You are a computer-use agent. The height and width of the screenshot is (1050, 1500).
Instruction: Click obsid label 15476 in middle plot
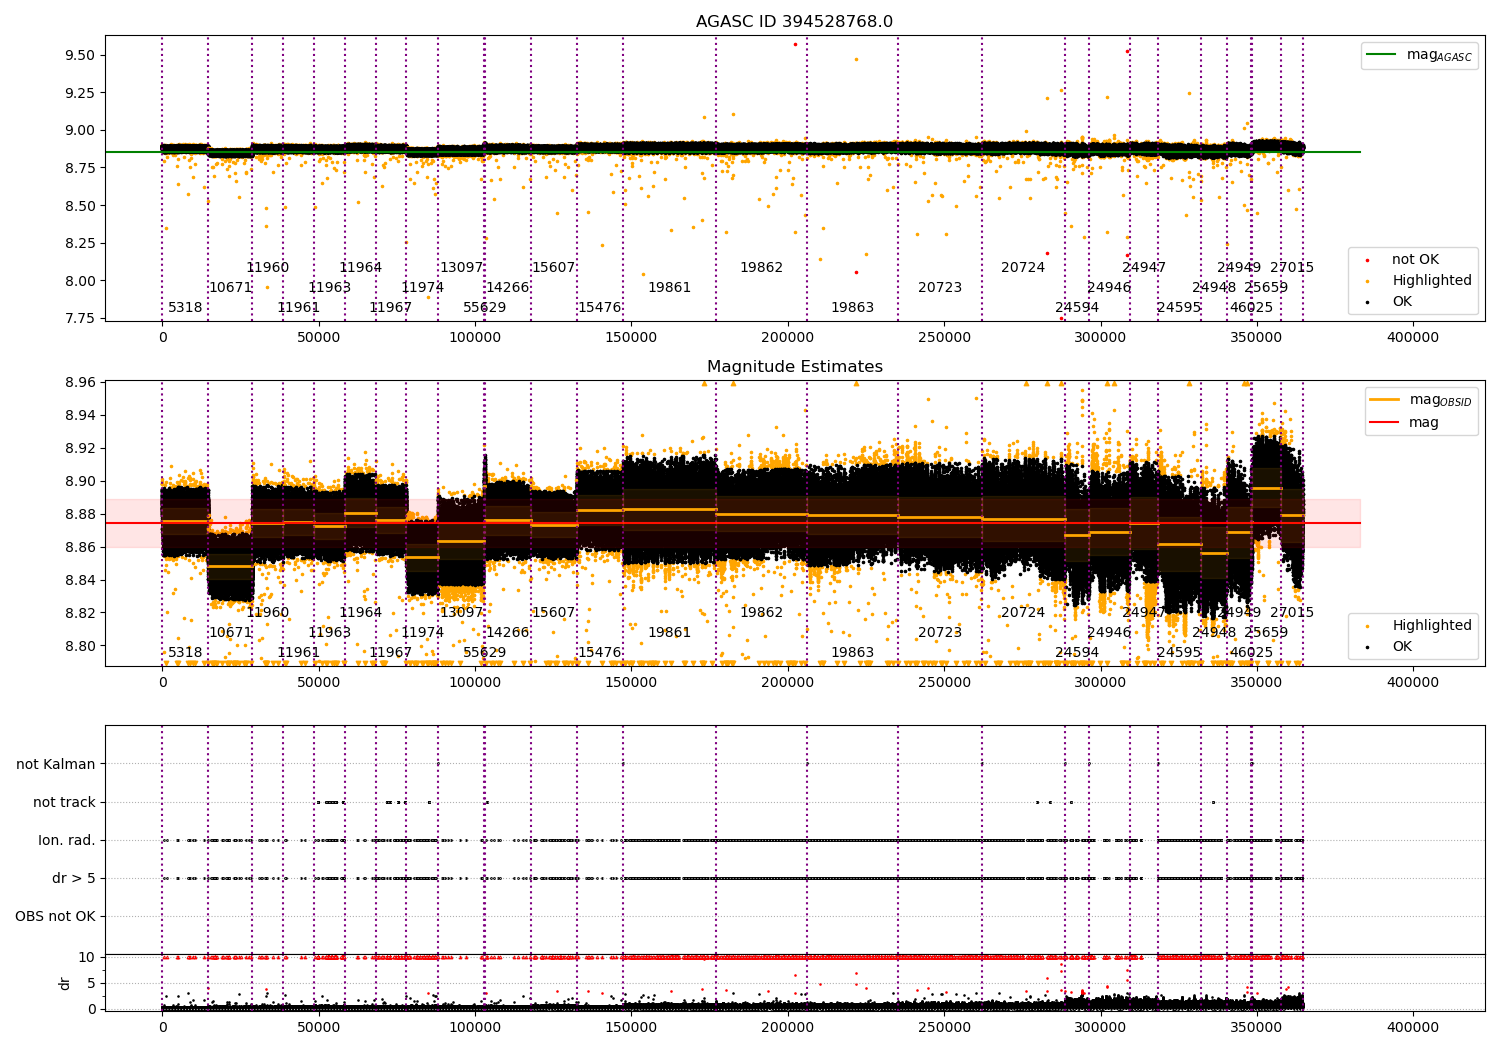click(600, 653)
